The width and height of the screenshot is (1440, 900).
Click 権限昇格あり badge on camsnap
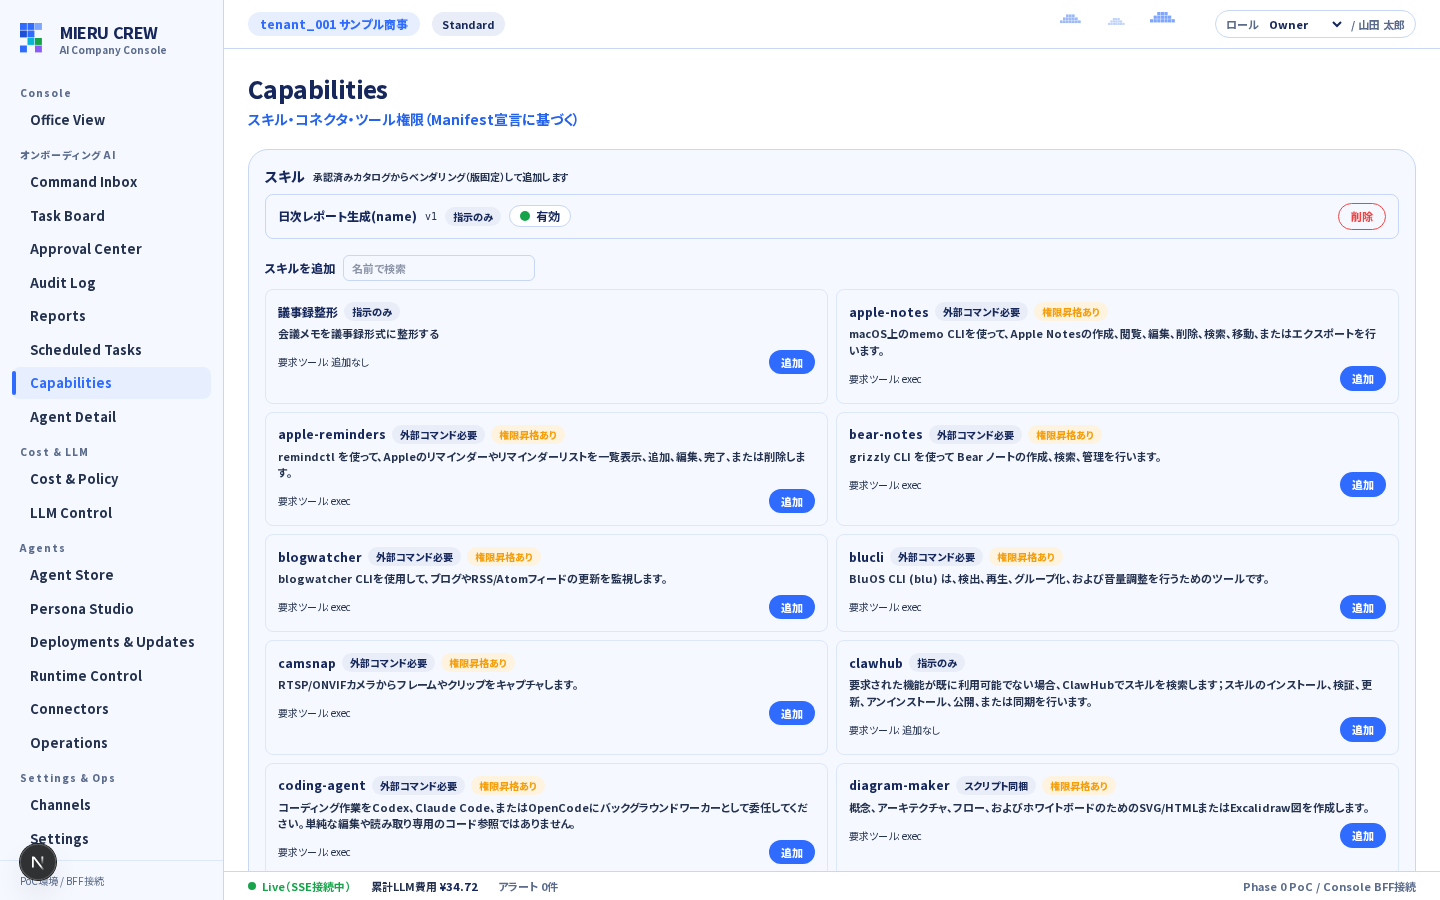coord(478,663)
